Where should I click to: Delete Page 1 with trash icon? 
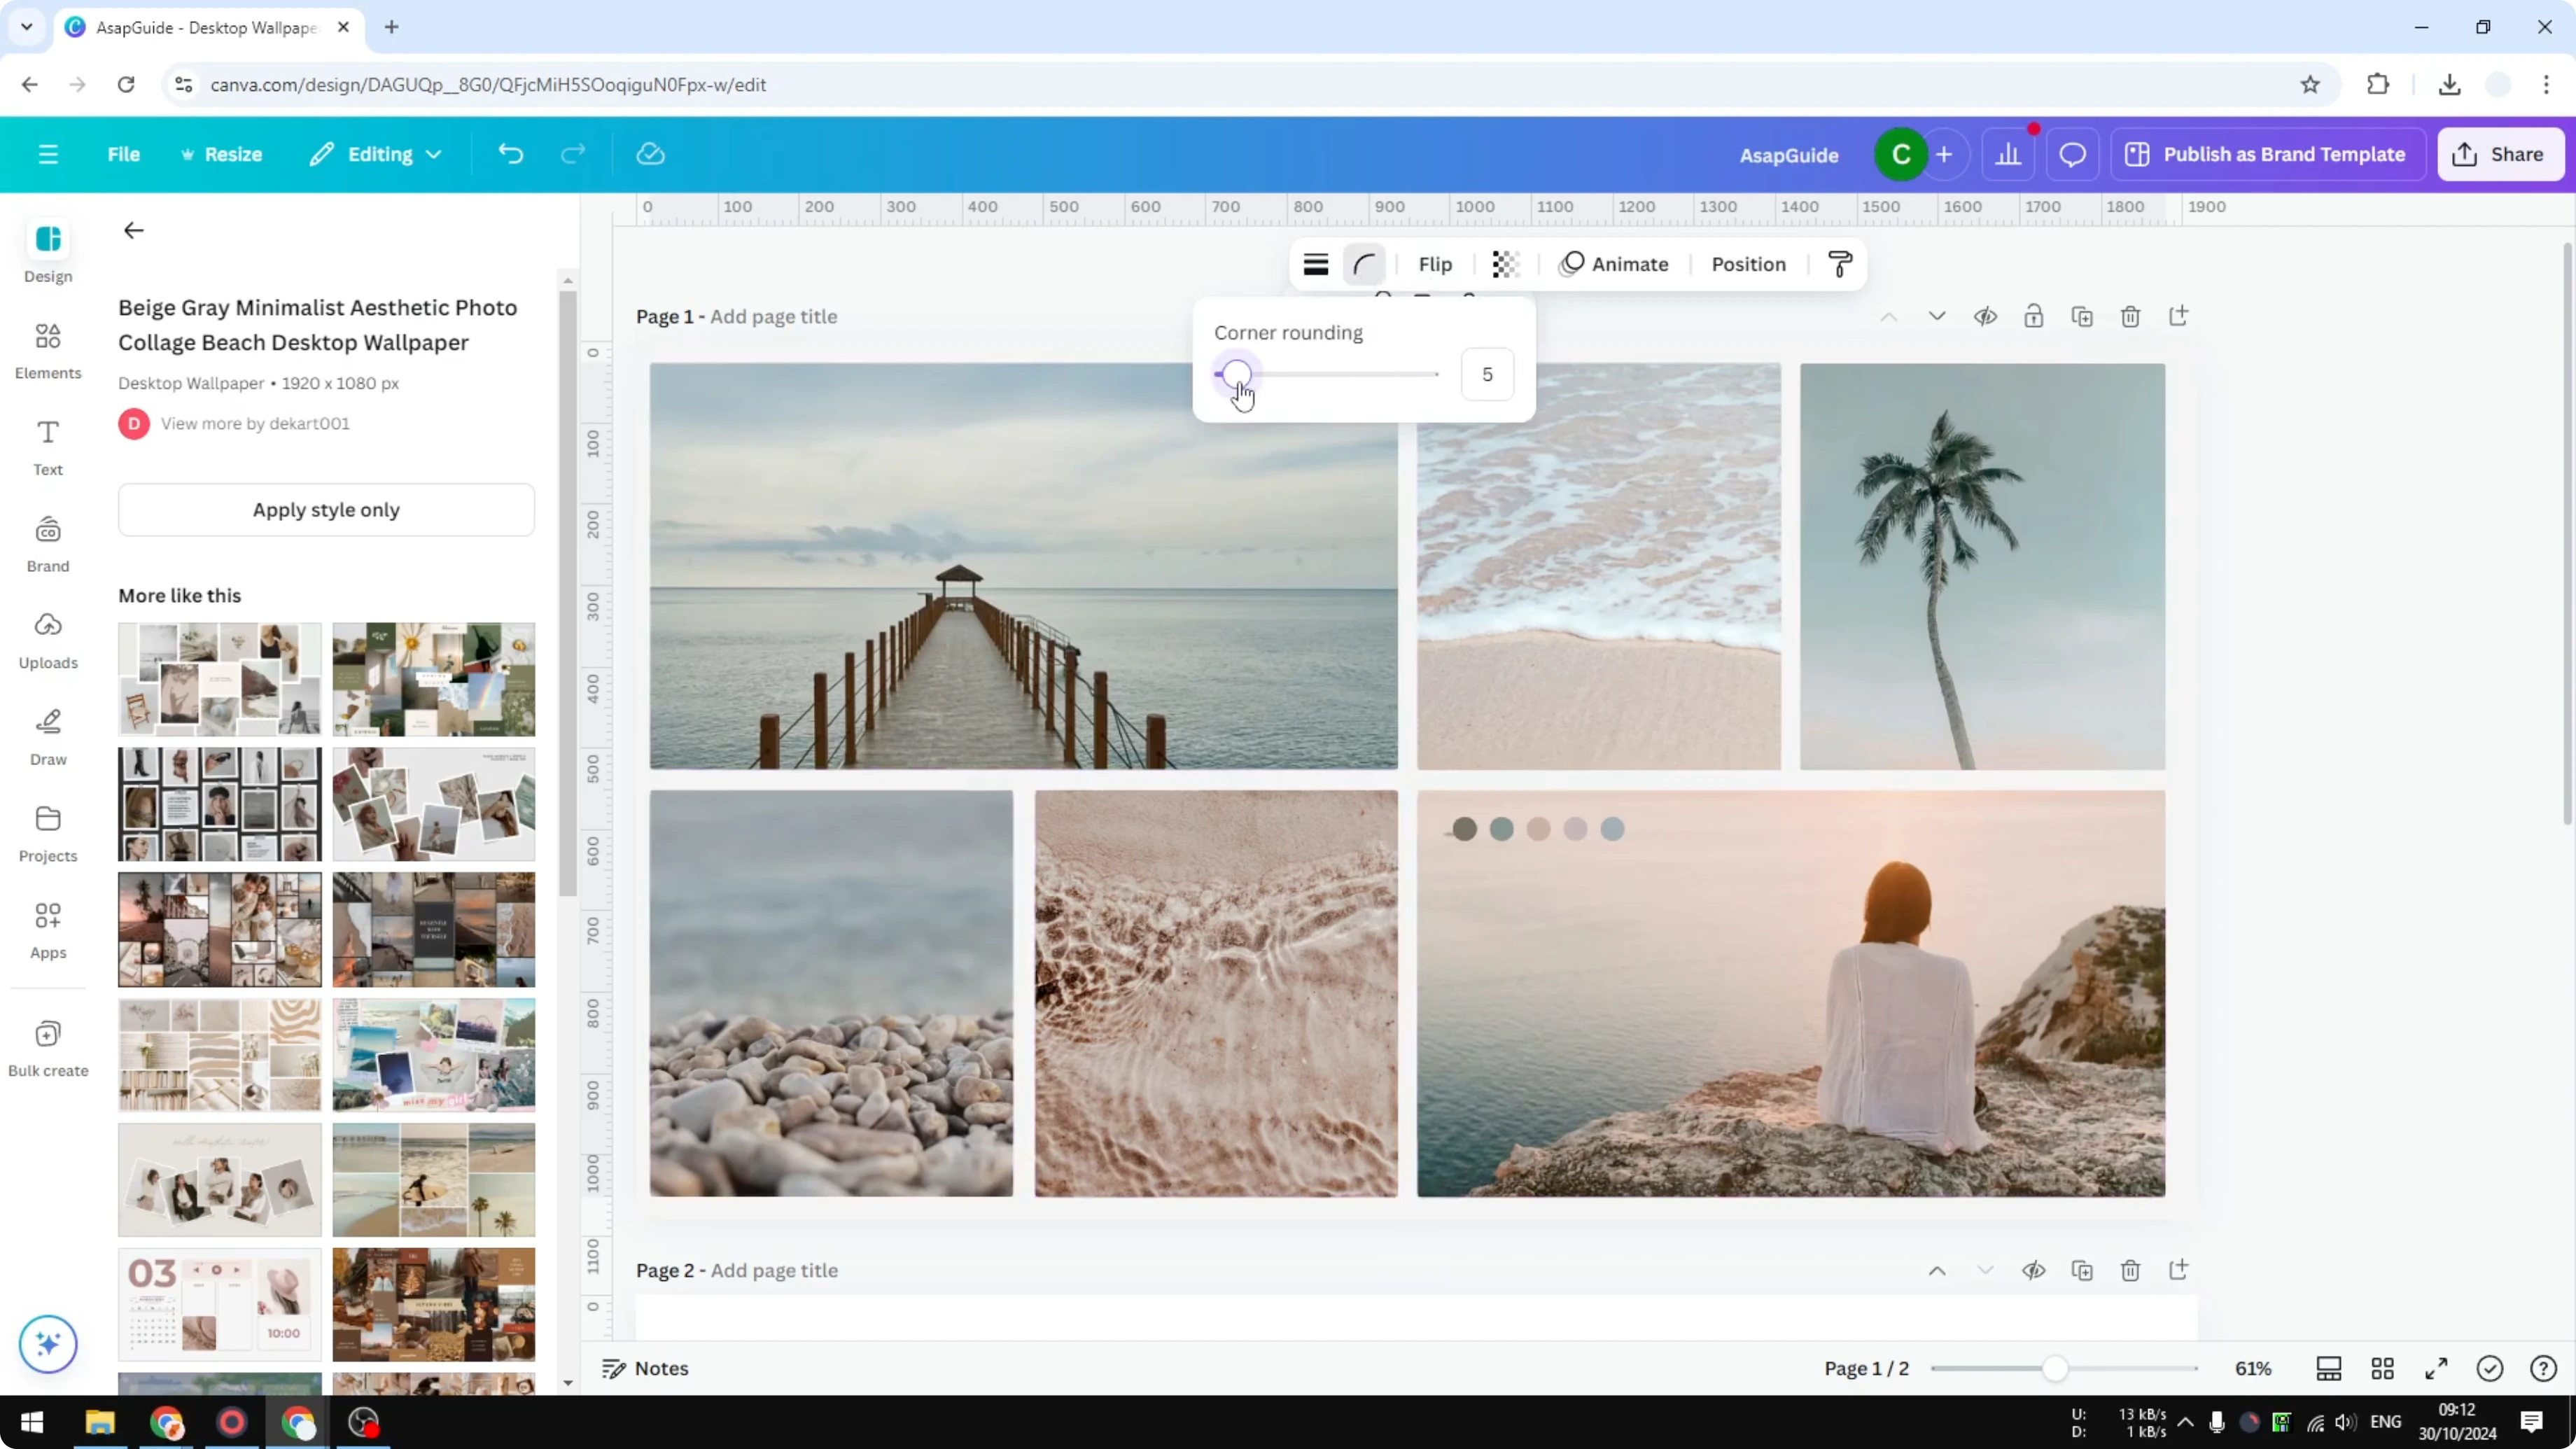(2131, 316)
